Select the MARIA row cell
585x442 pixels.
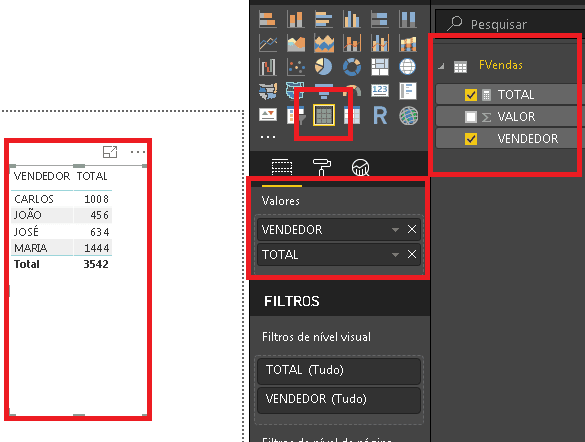click(31, 248)
